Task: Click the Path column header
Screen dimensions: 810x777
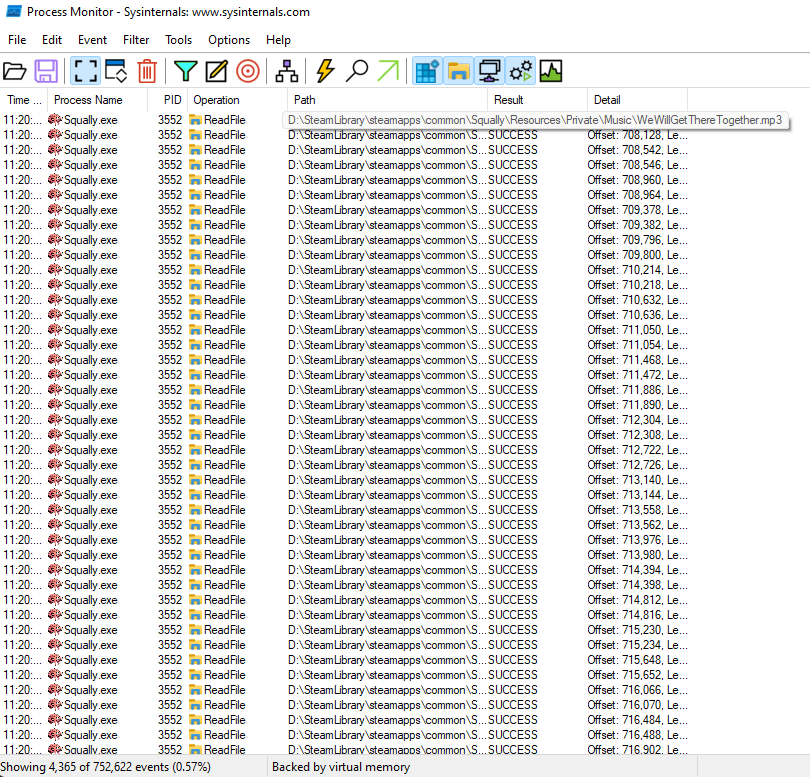Action: tap(387, 100)
